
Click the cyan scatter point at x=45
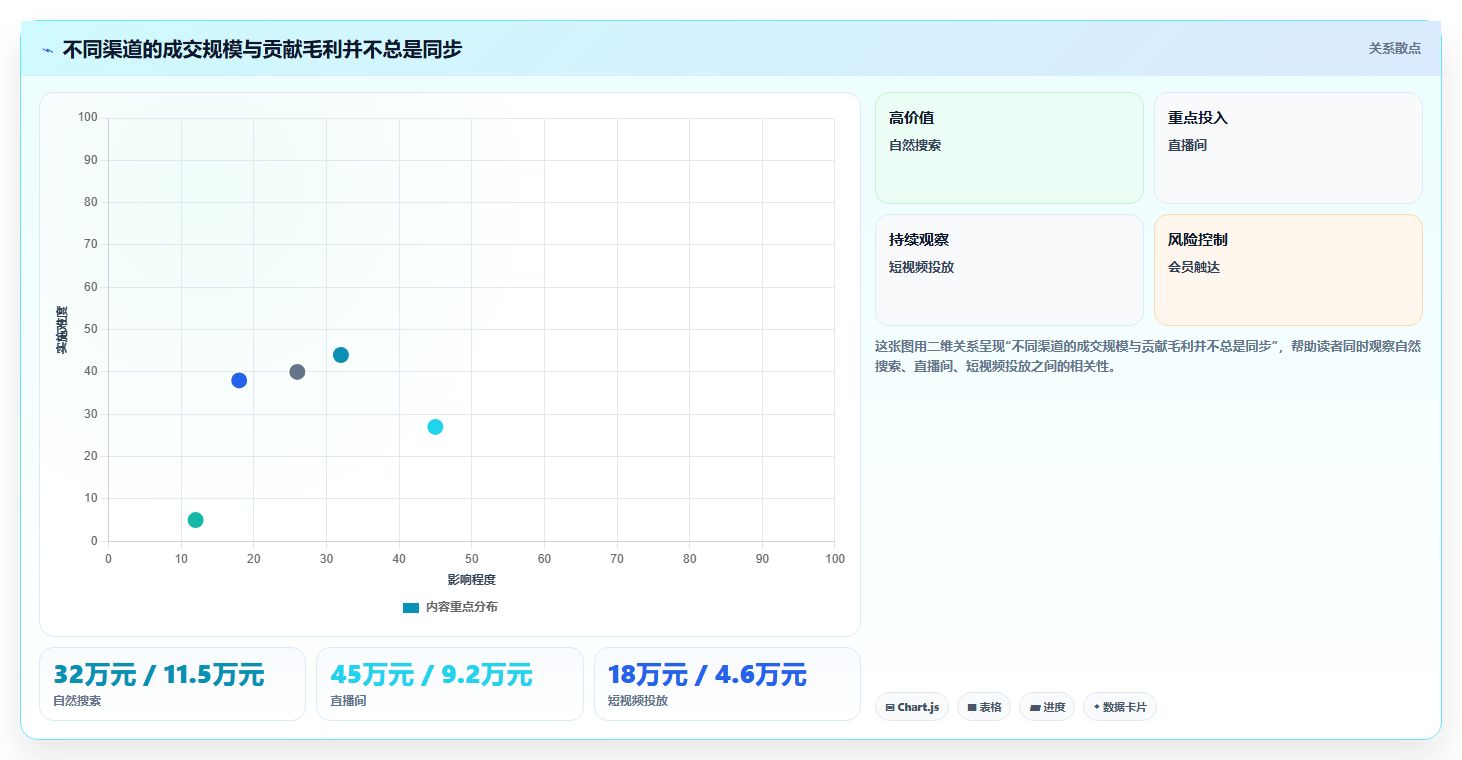(435, 427)
